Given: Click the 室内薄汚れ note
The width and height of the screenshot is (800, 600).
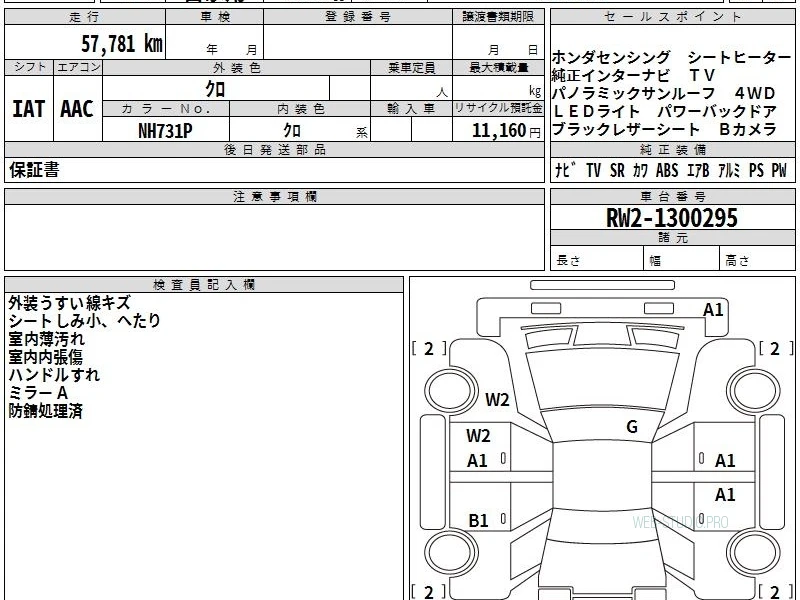Looking at the screenshot, I should 46,339.
